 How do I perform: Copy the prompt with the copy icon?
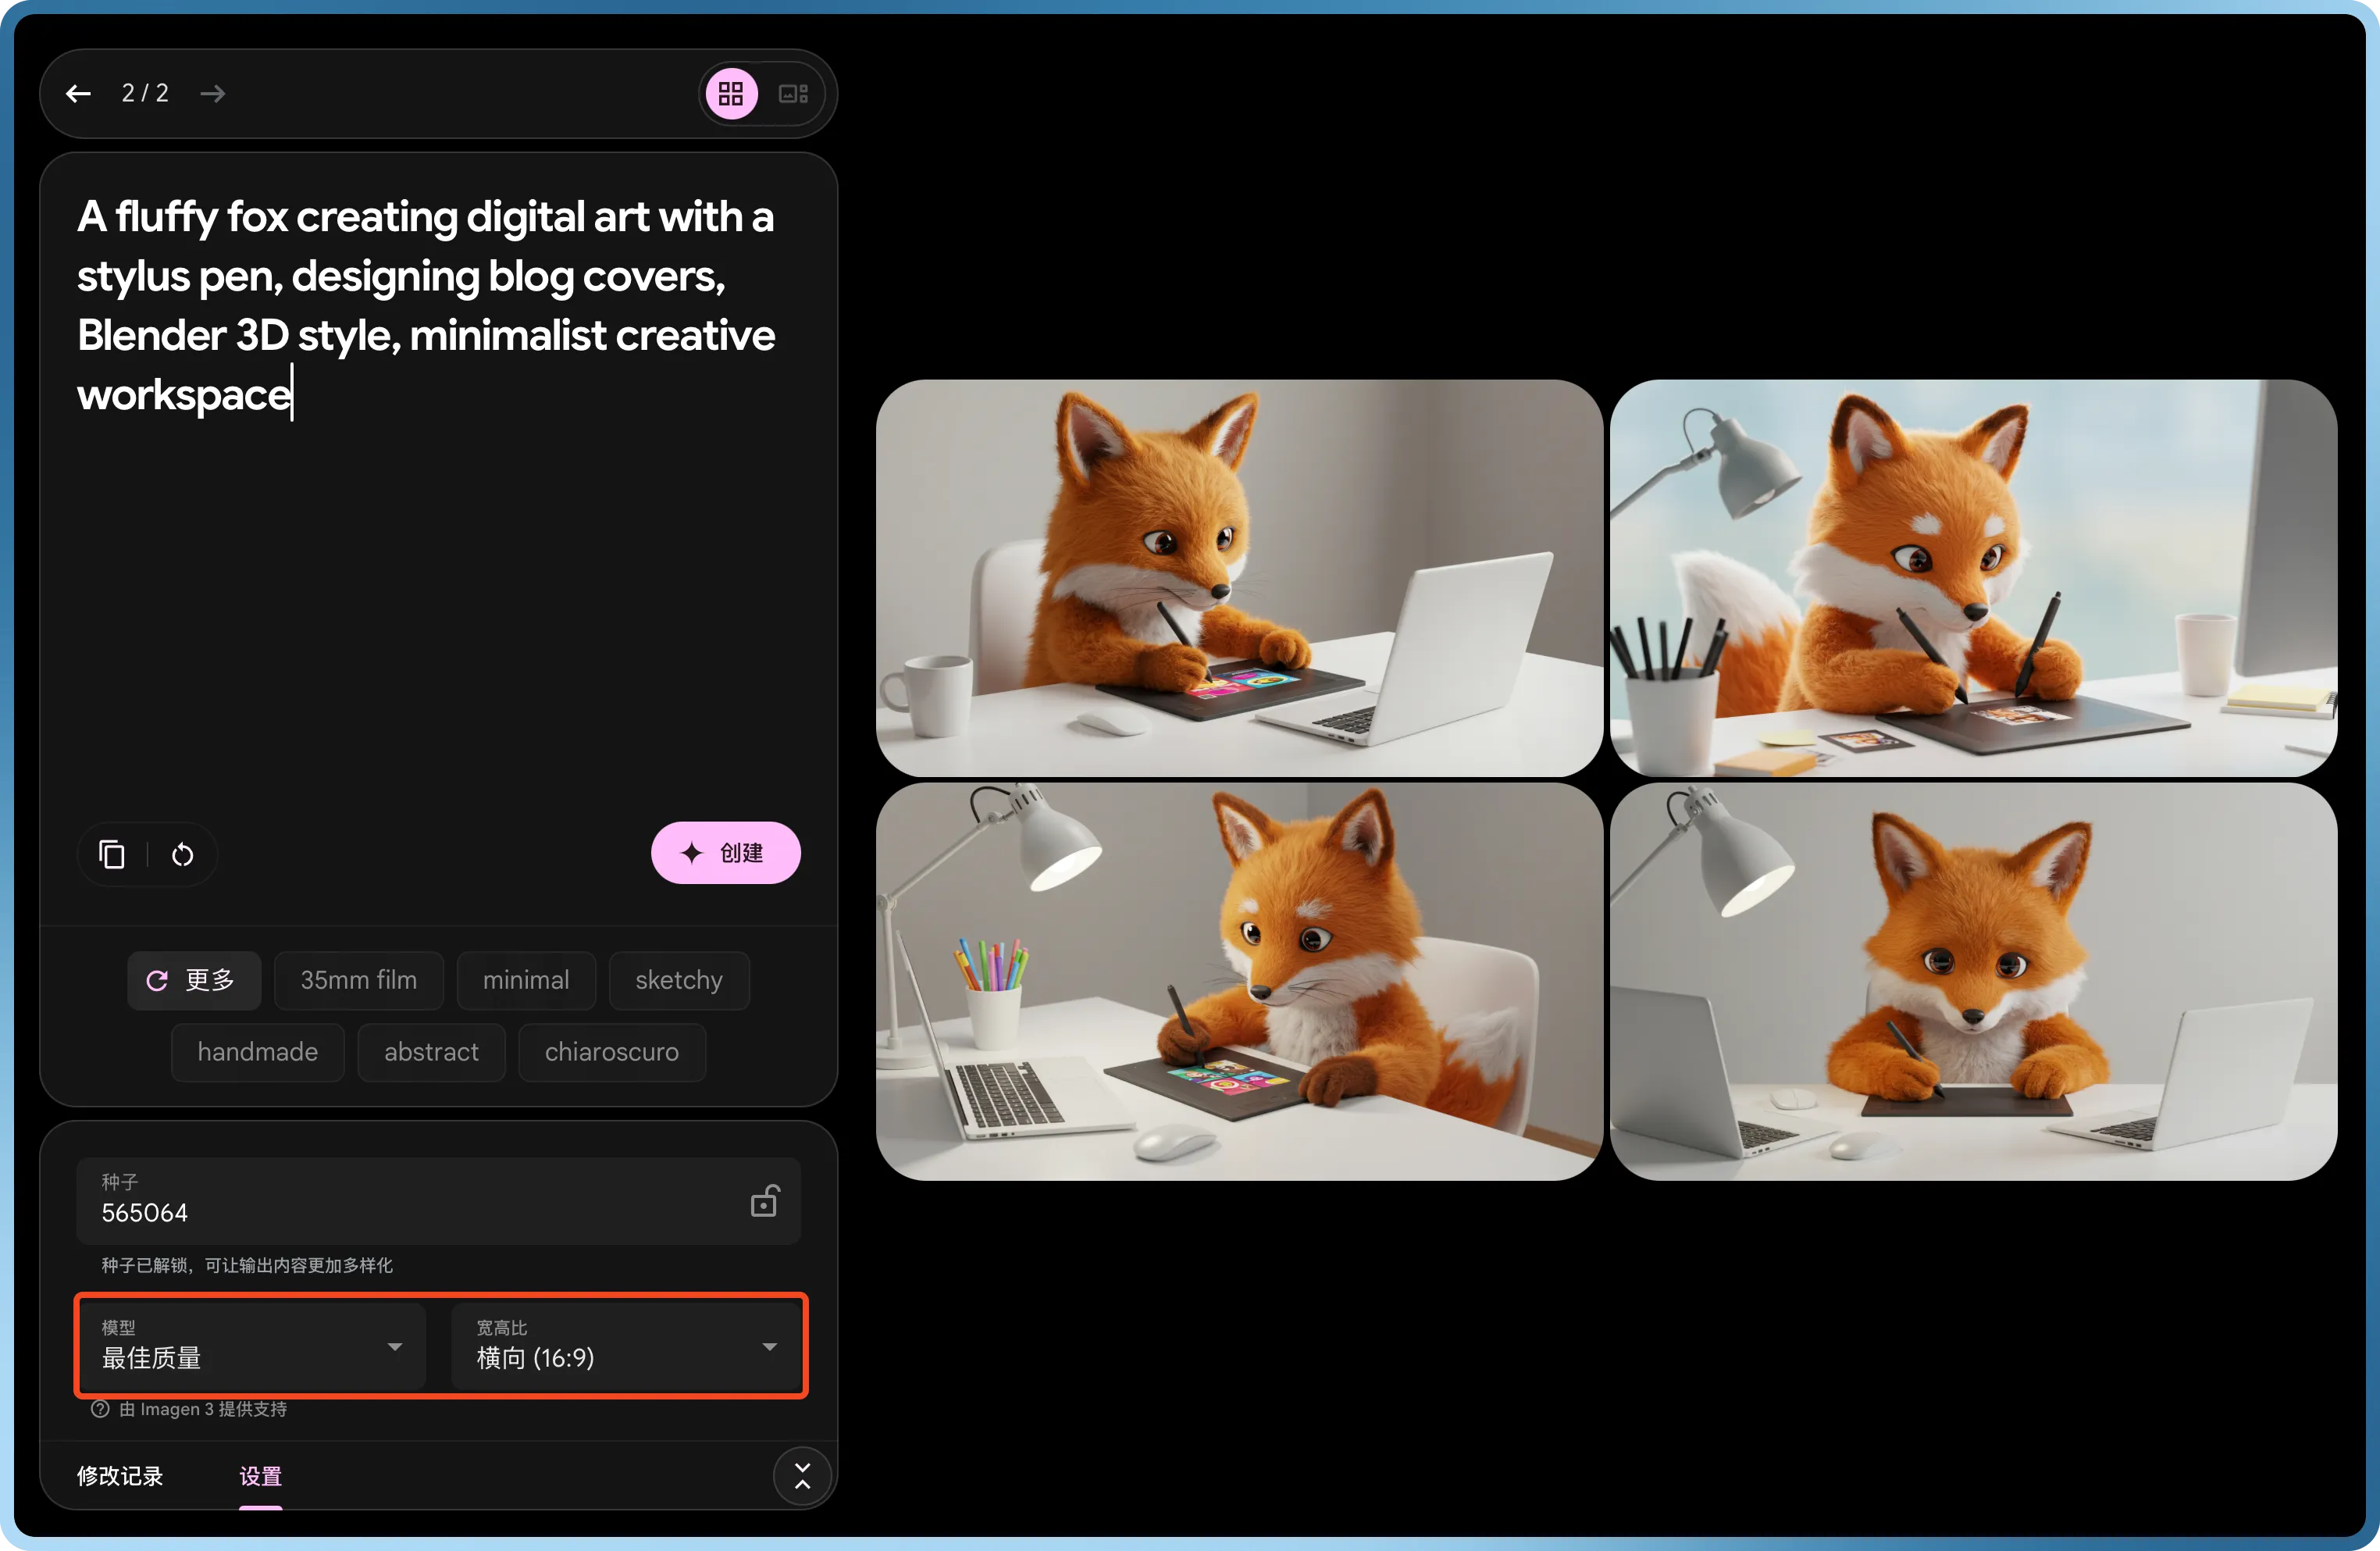point(112,854)
